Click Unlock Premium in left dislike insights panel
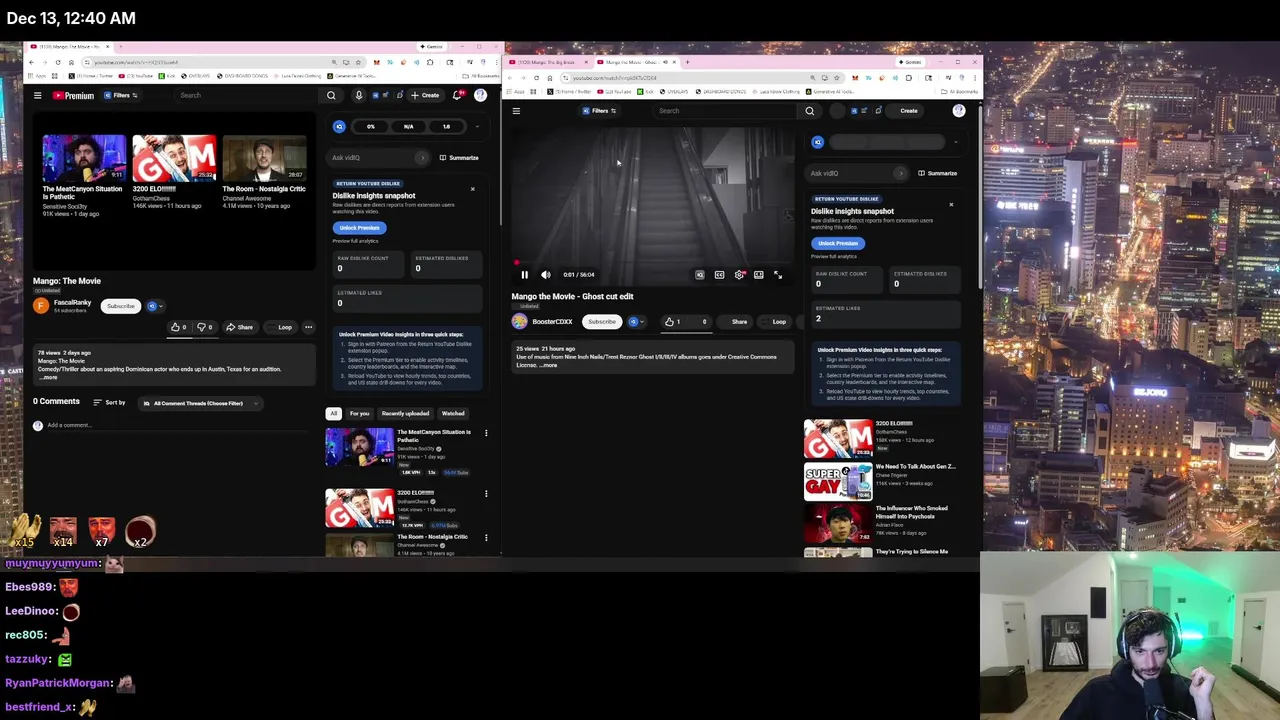 pyautogui.click(x=359, y=228)
